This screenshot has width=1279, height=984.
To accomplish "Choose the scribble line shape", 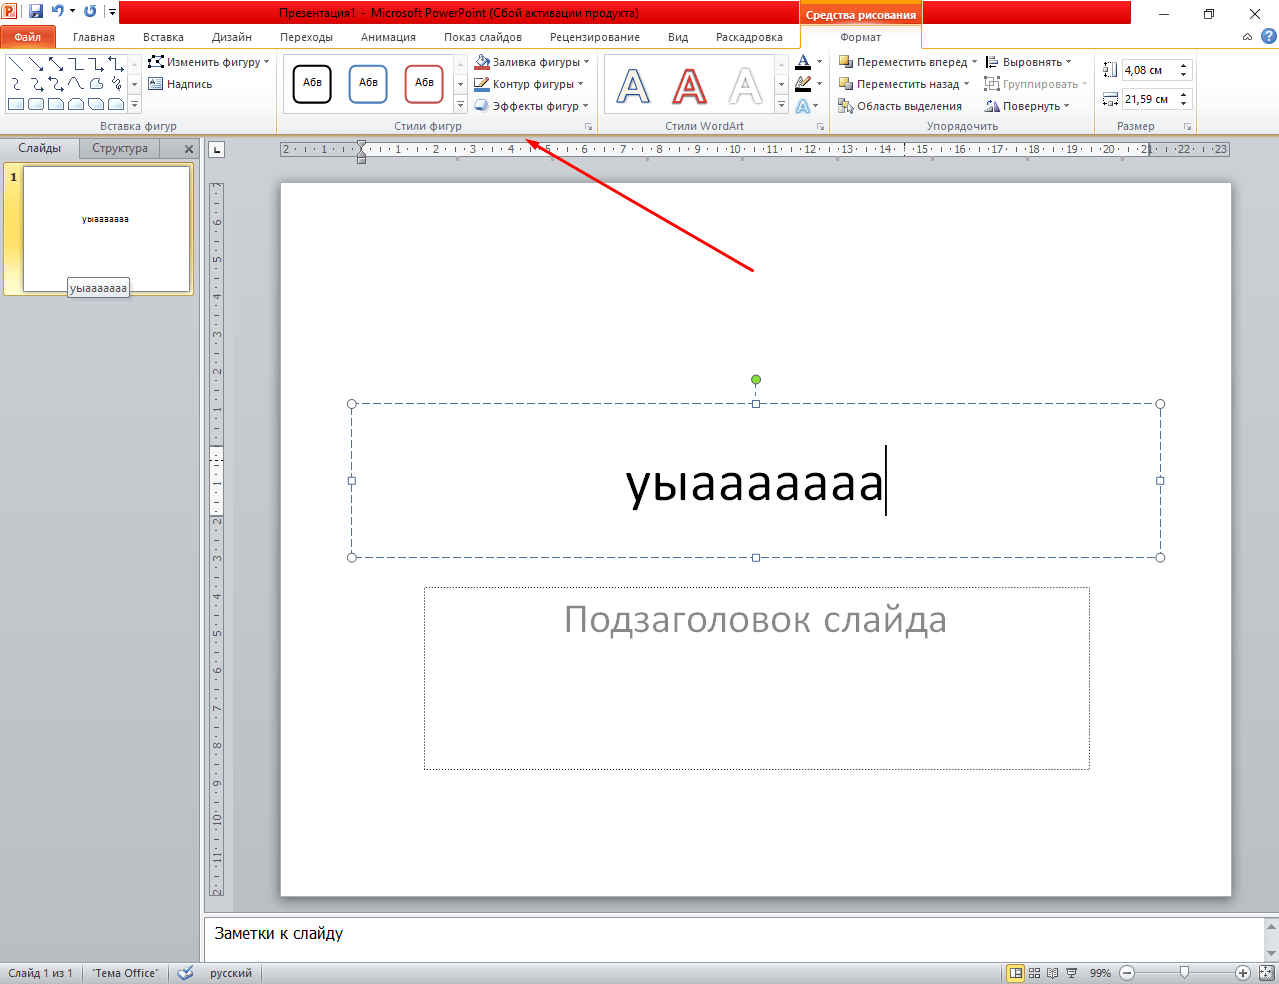I will (116, 84).
